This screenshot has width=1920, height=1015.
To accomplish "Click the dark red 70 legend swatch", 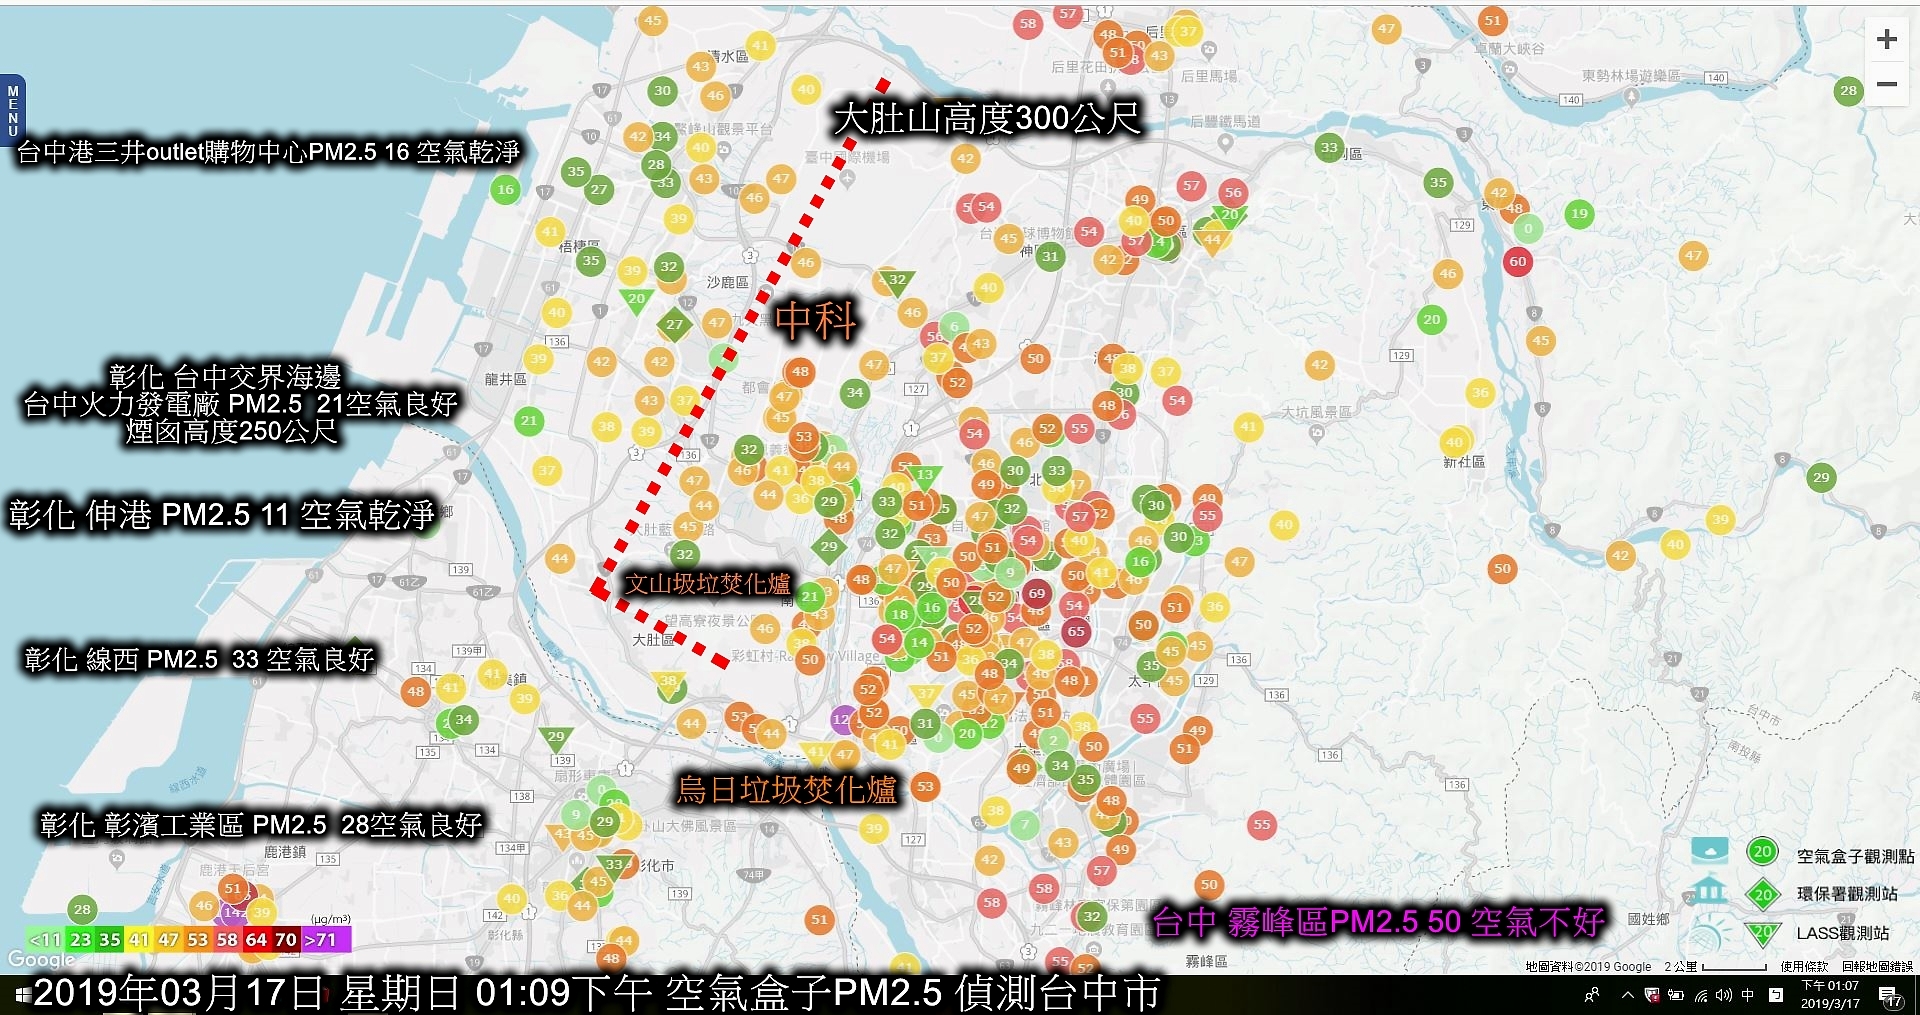I will [x=286, y=940].
